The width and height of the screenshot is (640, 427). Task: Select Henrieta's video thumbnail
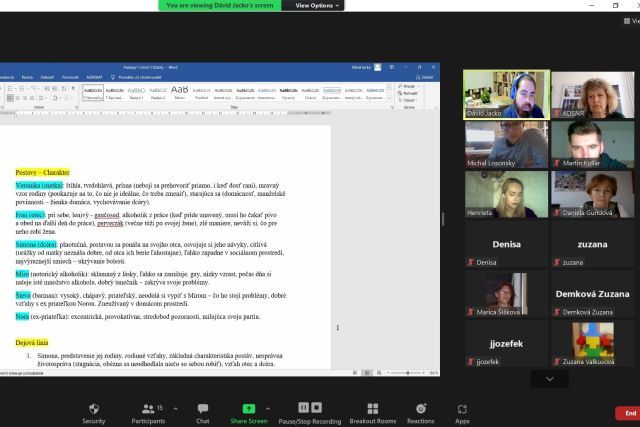click(505, 194)
